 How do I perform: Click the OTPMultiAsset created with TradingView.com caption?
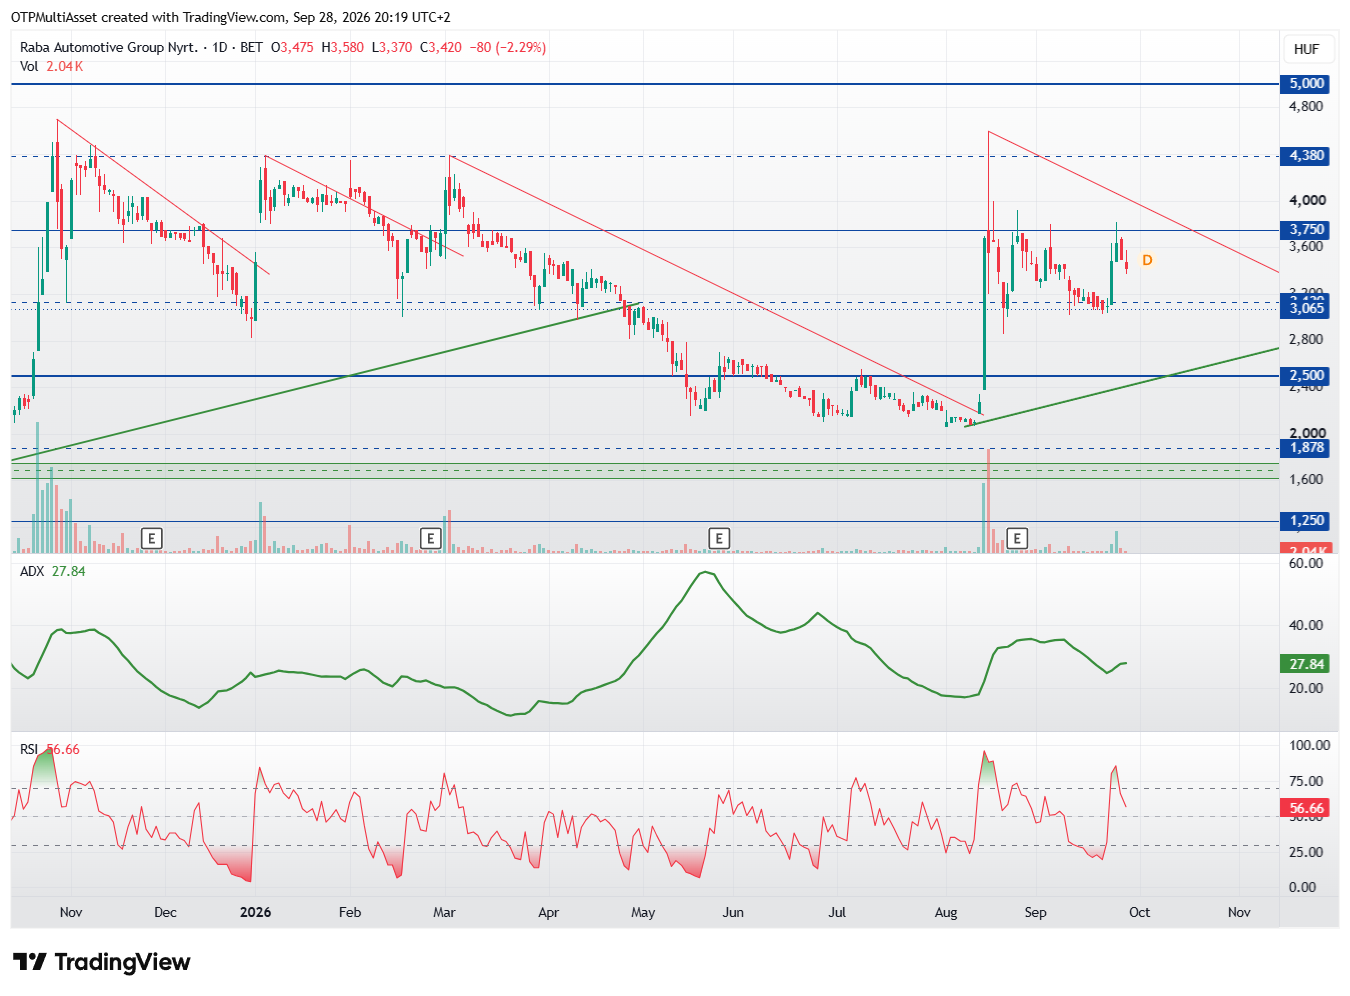[x=231, y=17]
